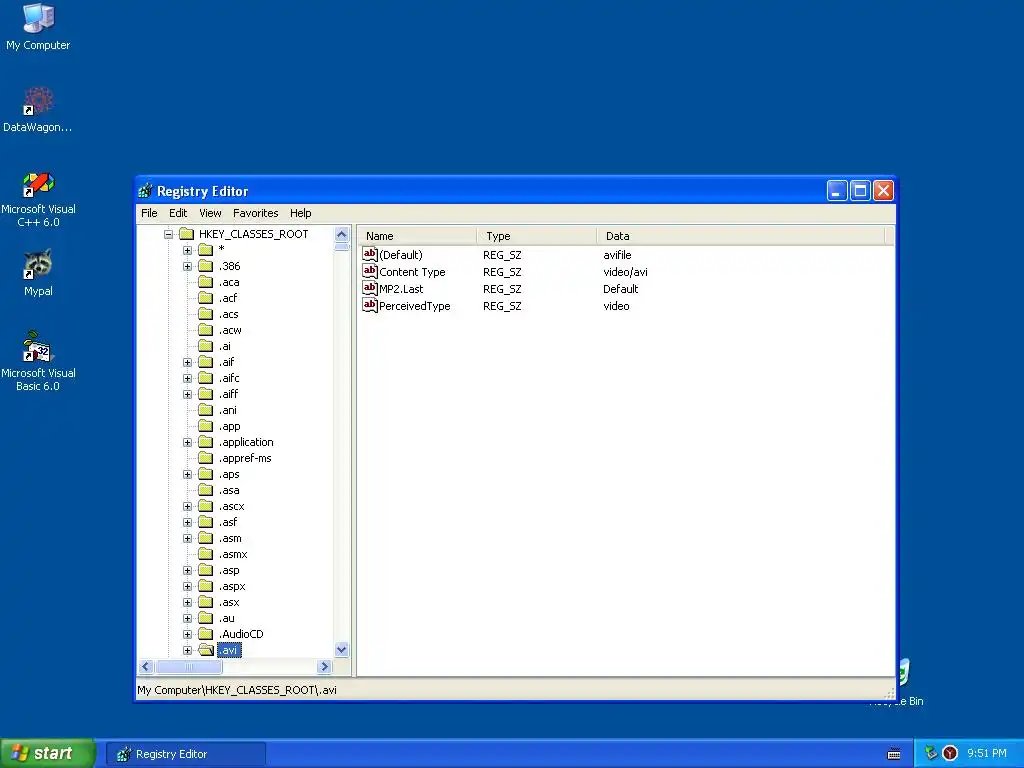Click the red Y tray icon

950,753
